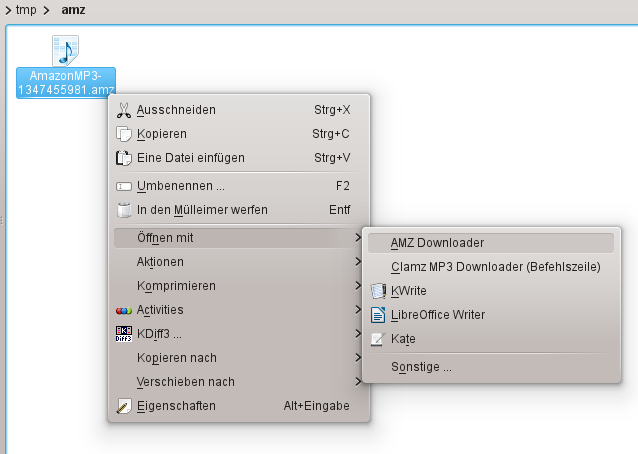638x454 pixels.
Task: Choose Sonstige ... in the submenu
Action: point(491,367)
